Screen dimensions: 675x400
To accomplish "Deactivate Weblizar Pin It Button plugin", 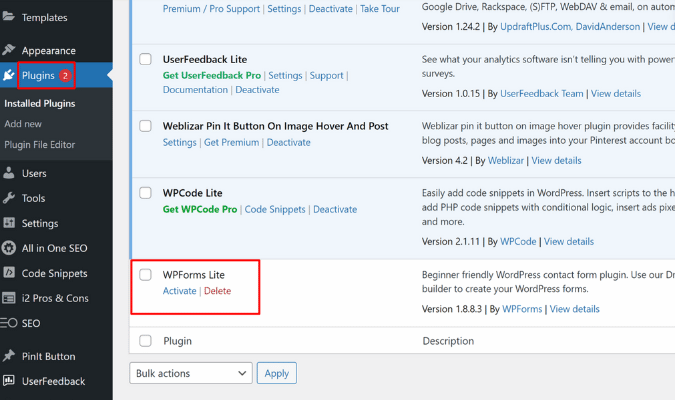I will click(288, 143).
